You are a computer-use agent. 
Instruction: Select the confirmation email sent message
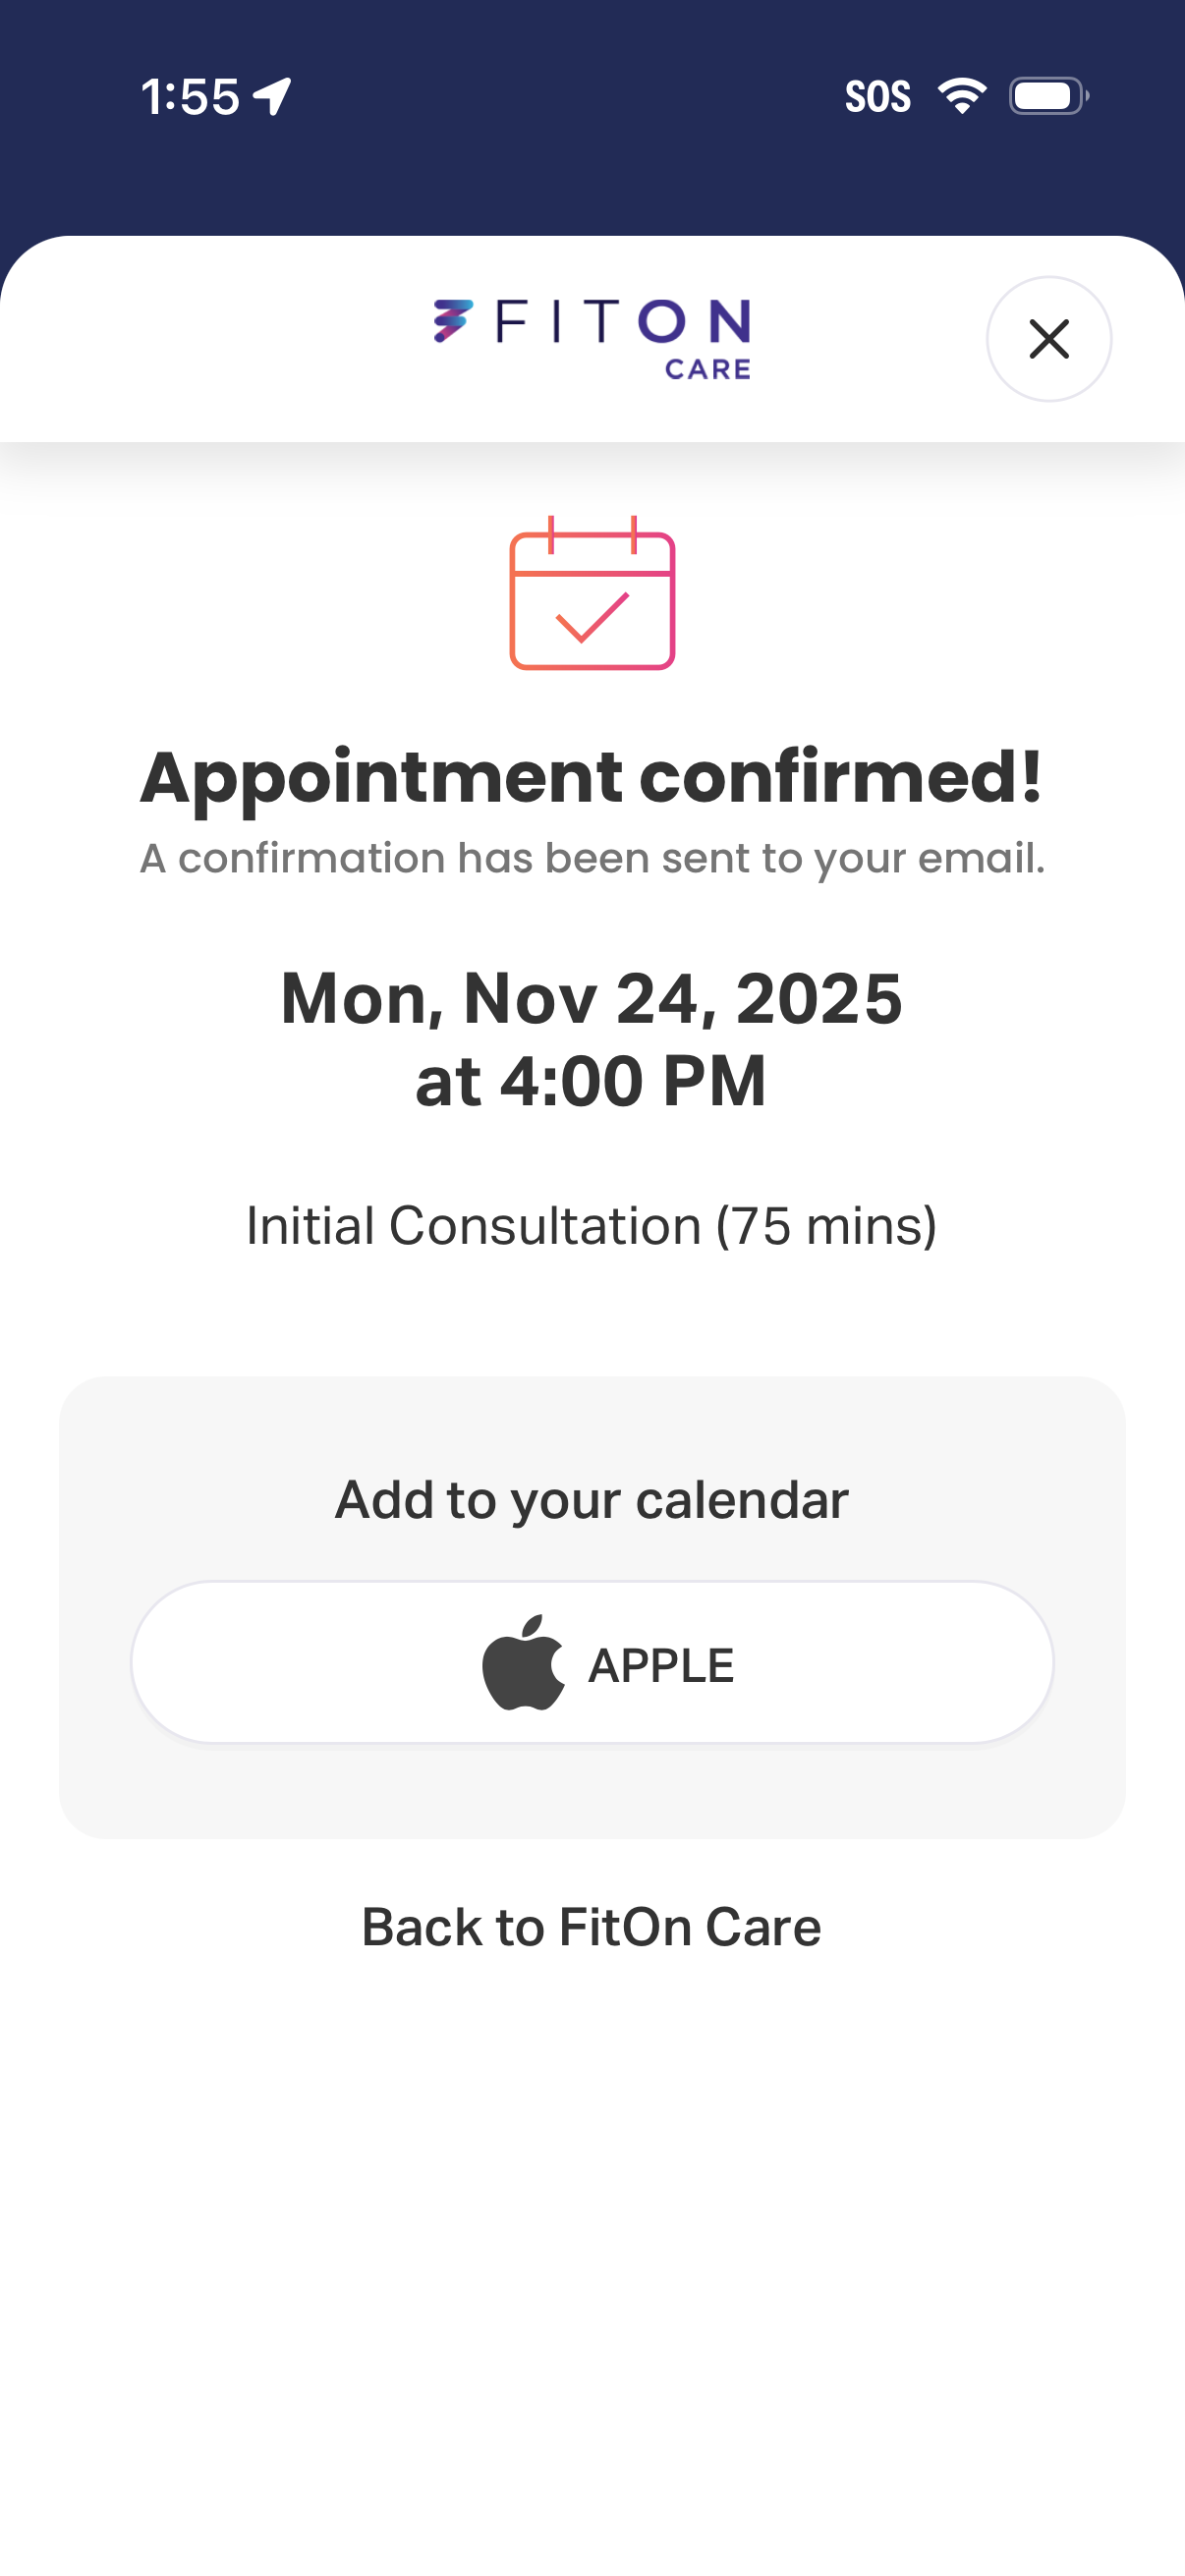(592, 858)
